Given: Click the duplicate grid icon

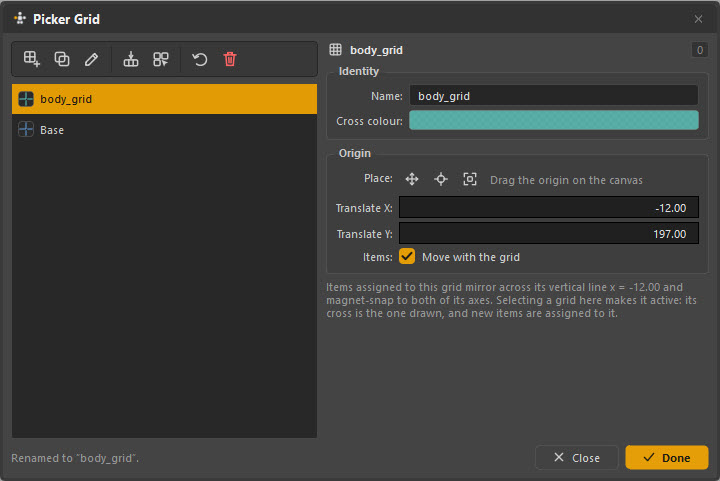Looking at the screenshot, I should click(x=62, y=59).
